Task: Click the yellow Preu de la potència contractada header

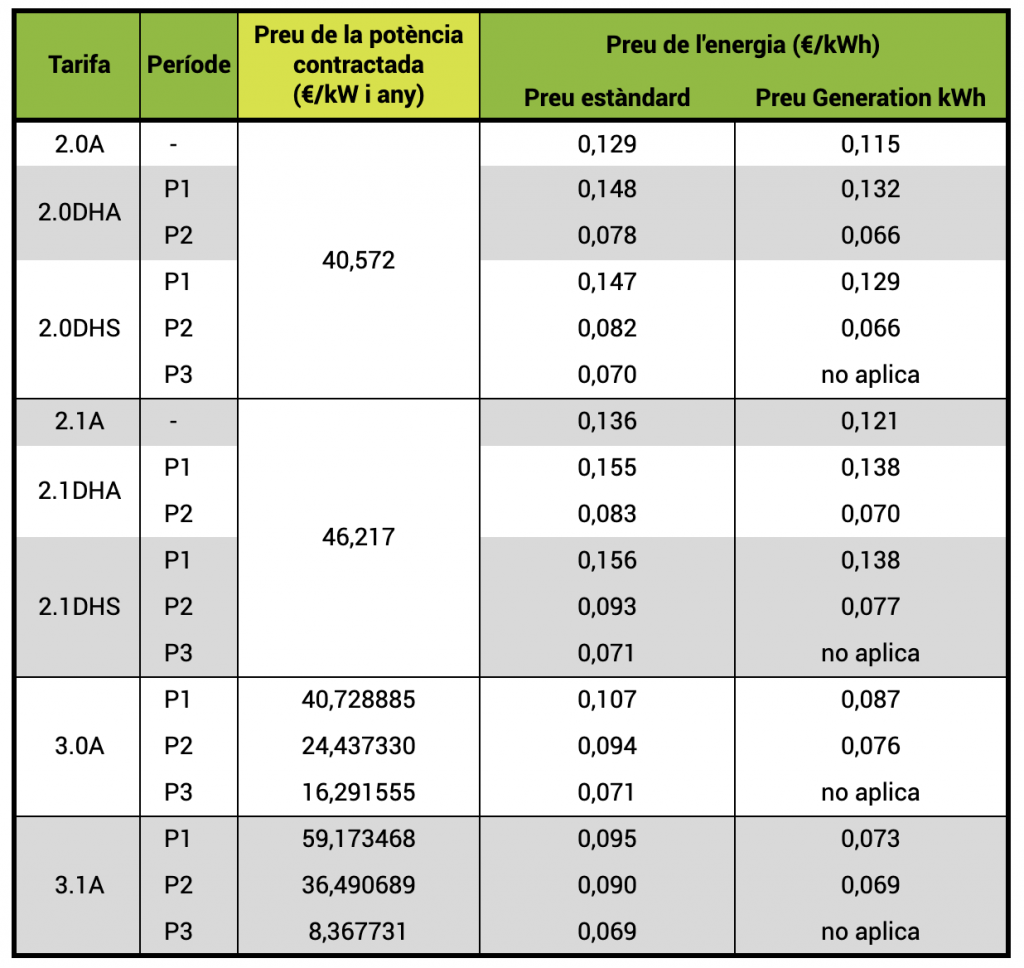Action: tap(359, 65)
